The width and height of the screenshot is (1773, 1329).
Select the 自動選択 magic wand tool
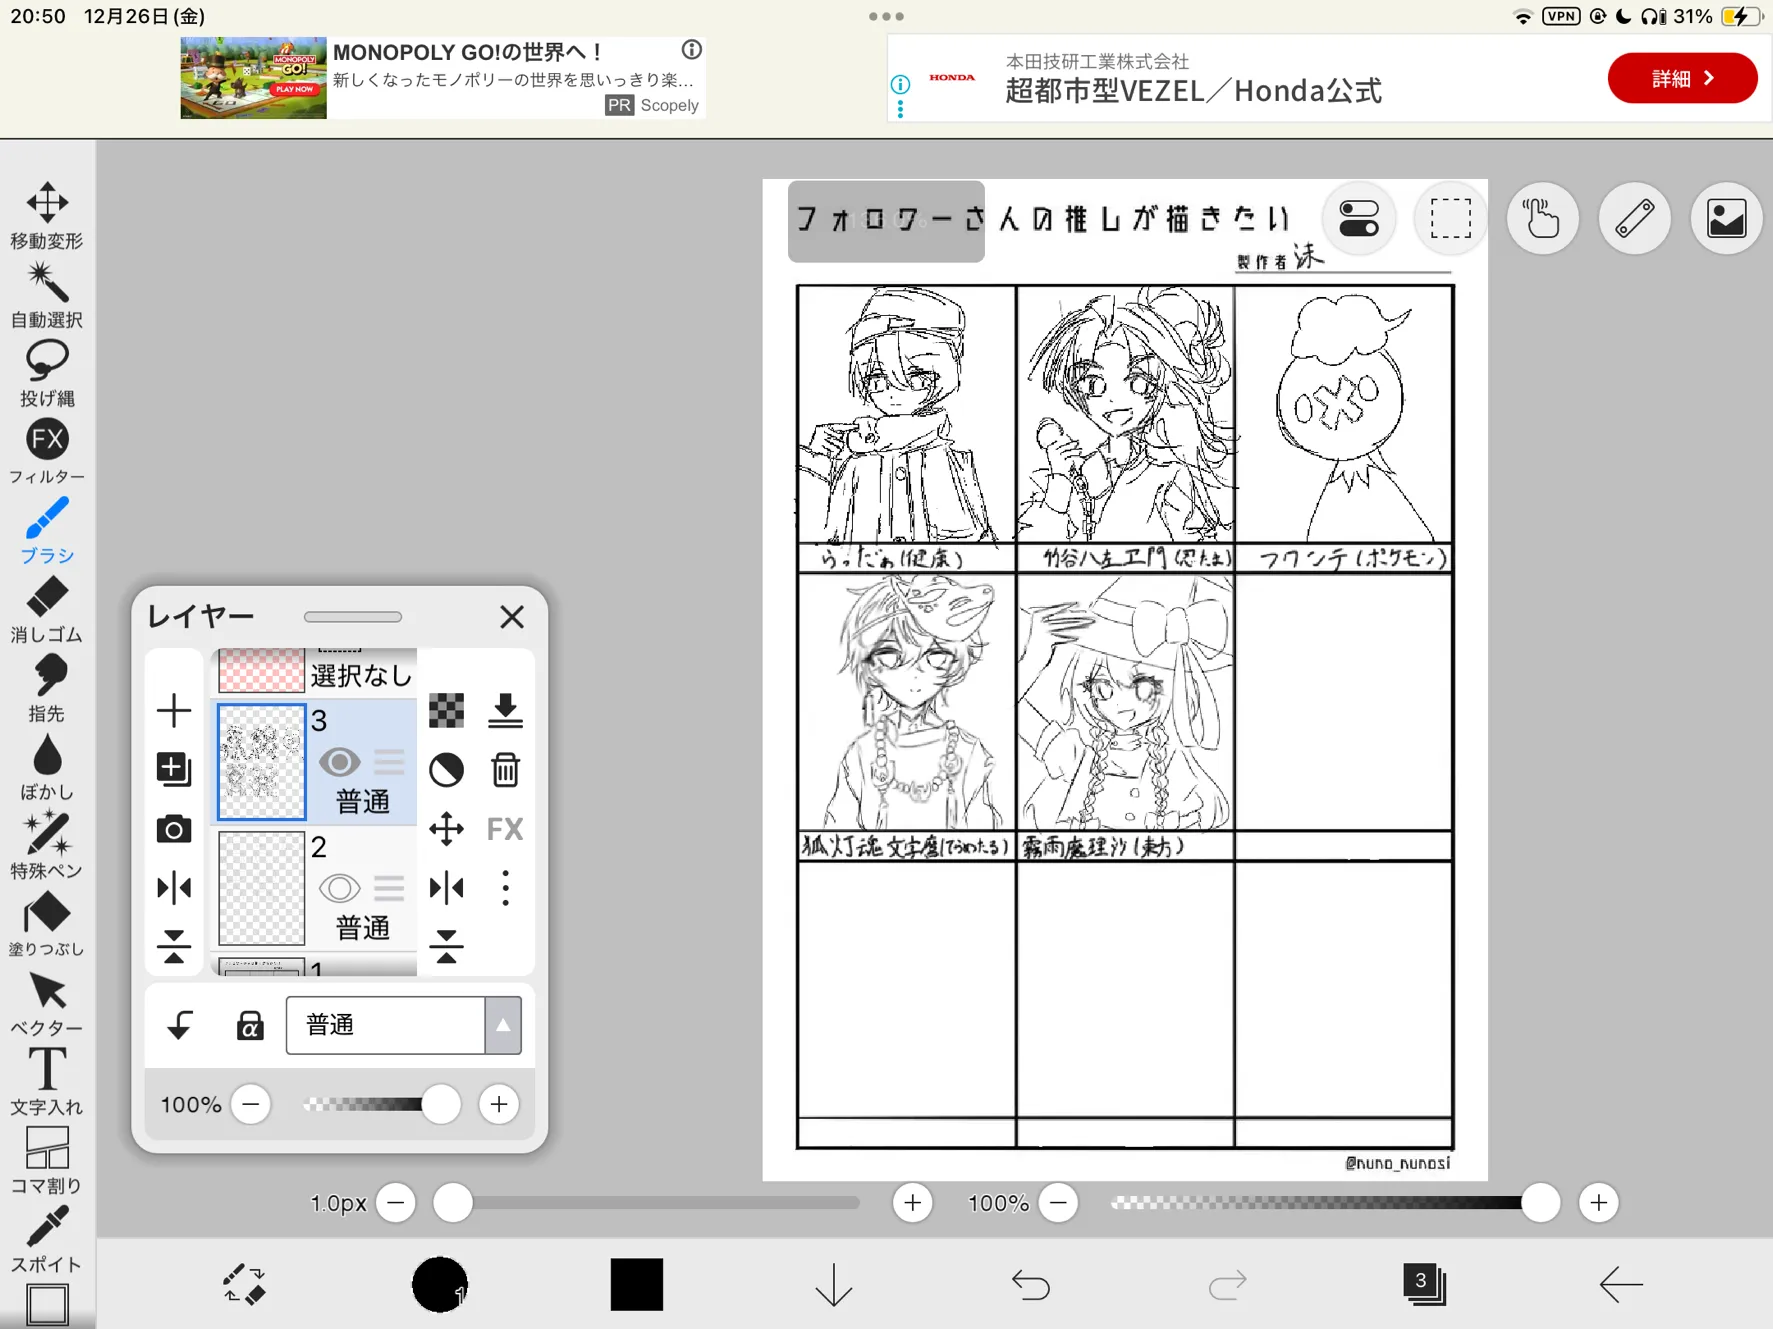[47, 295]
